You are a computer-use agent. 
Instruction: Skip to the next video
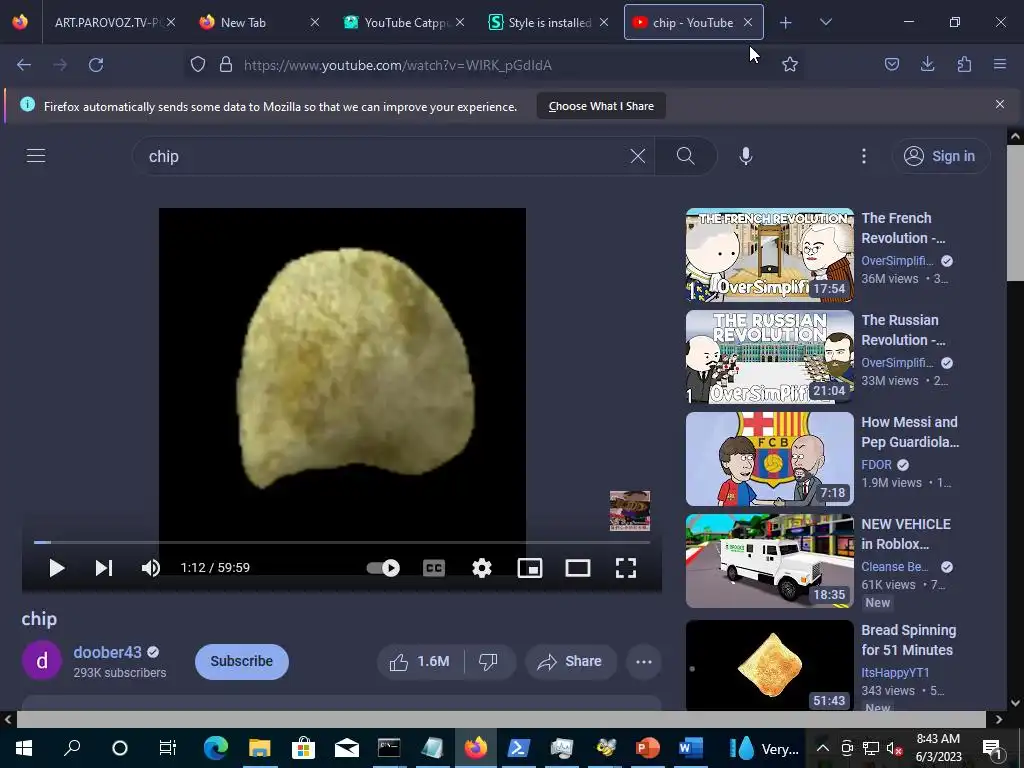click(x=104, y=568)
